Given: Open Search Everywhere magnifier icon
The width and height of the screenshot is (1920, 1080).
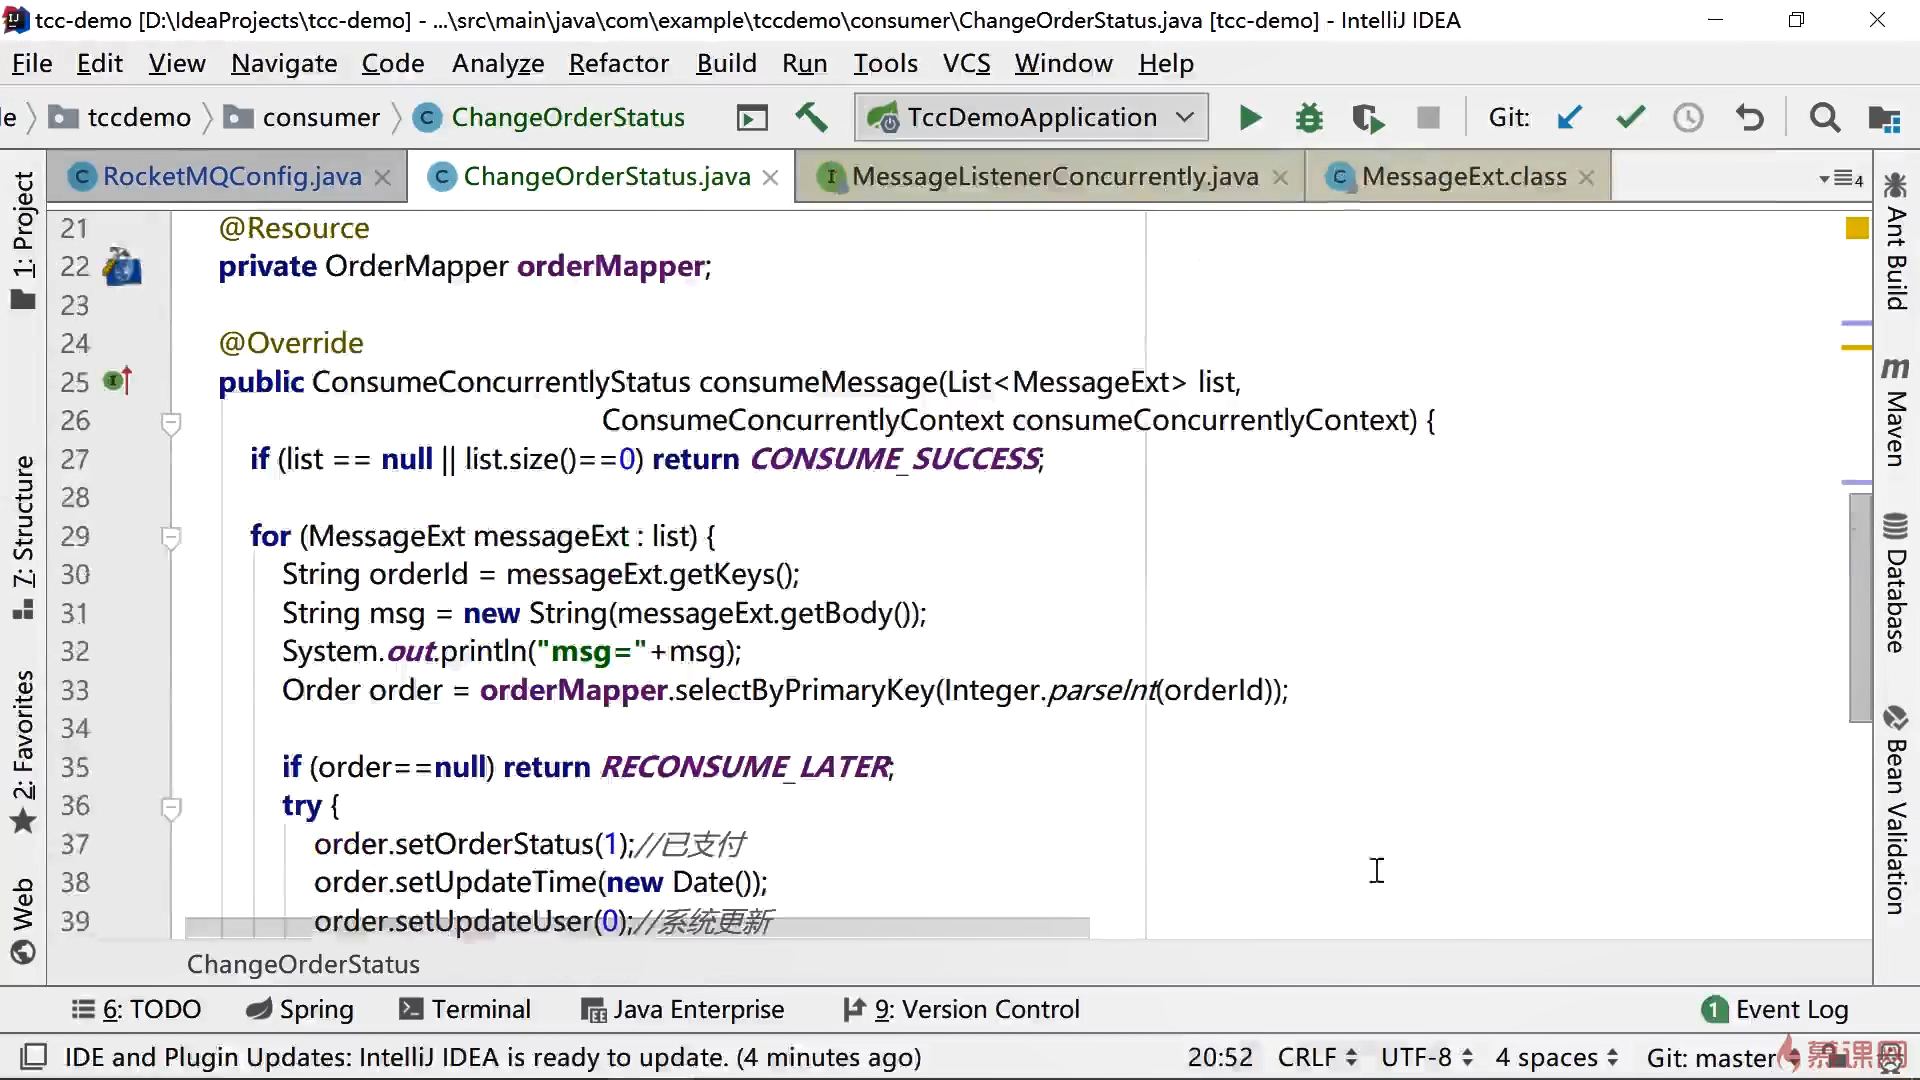Looking at the screenshot, I should (x=1824, y=118).
